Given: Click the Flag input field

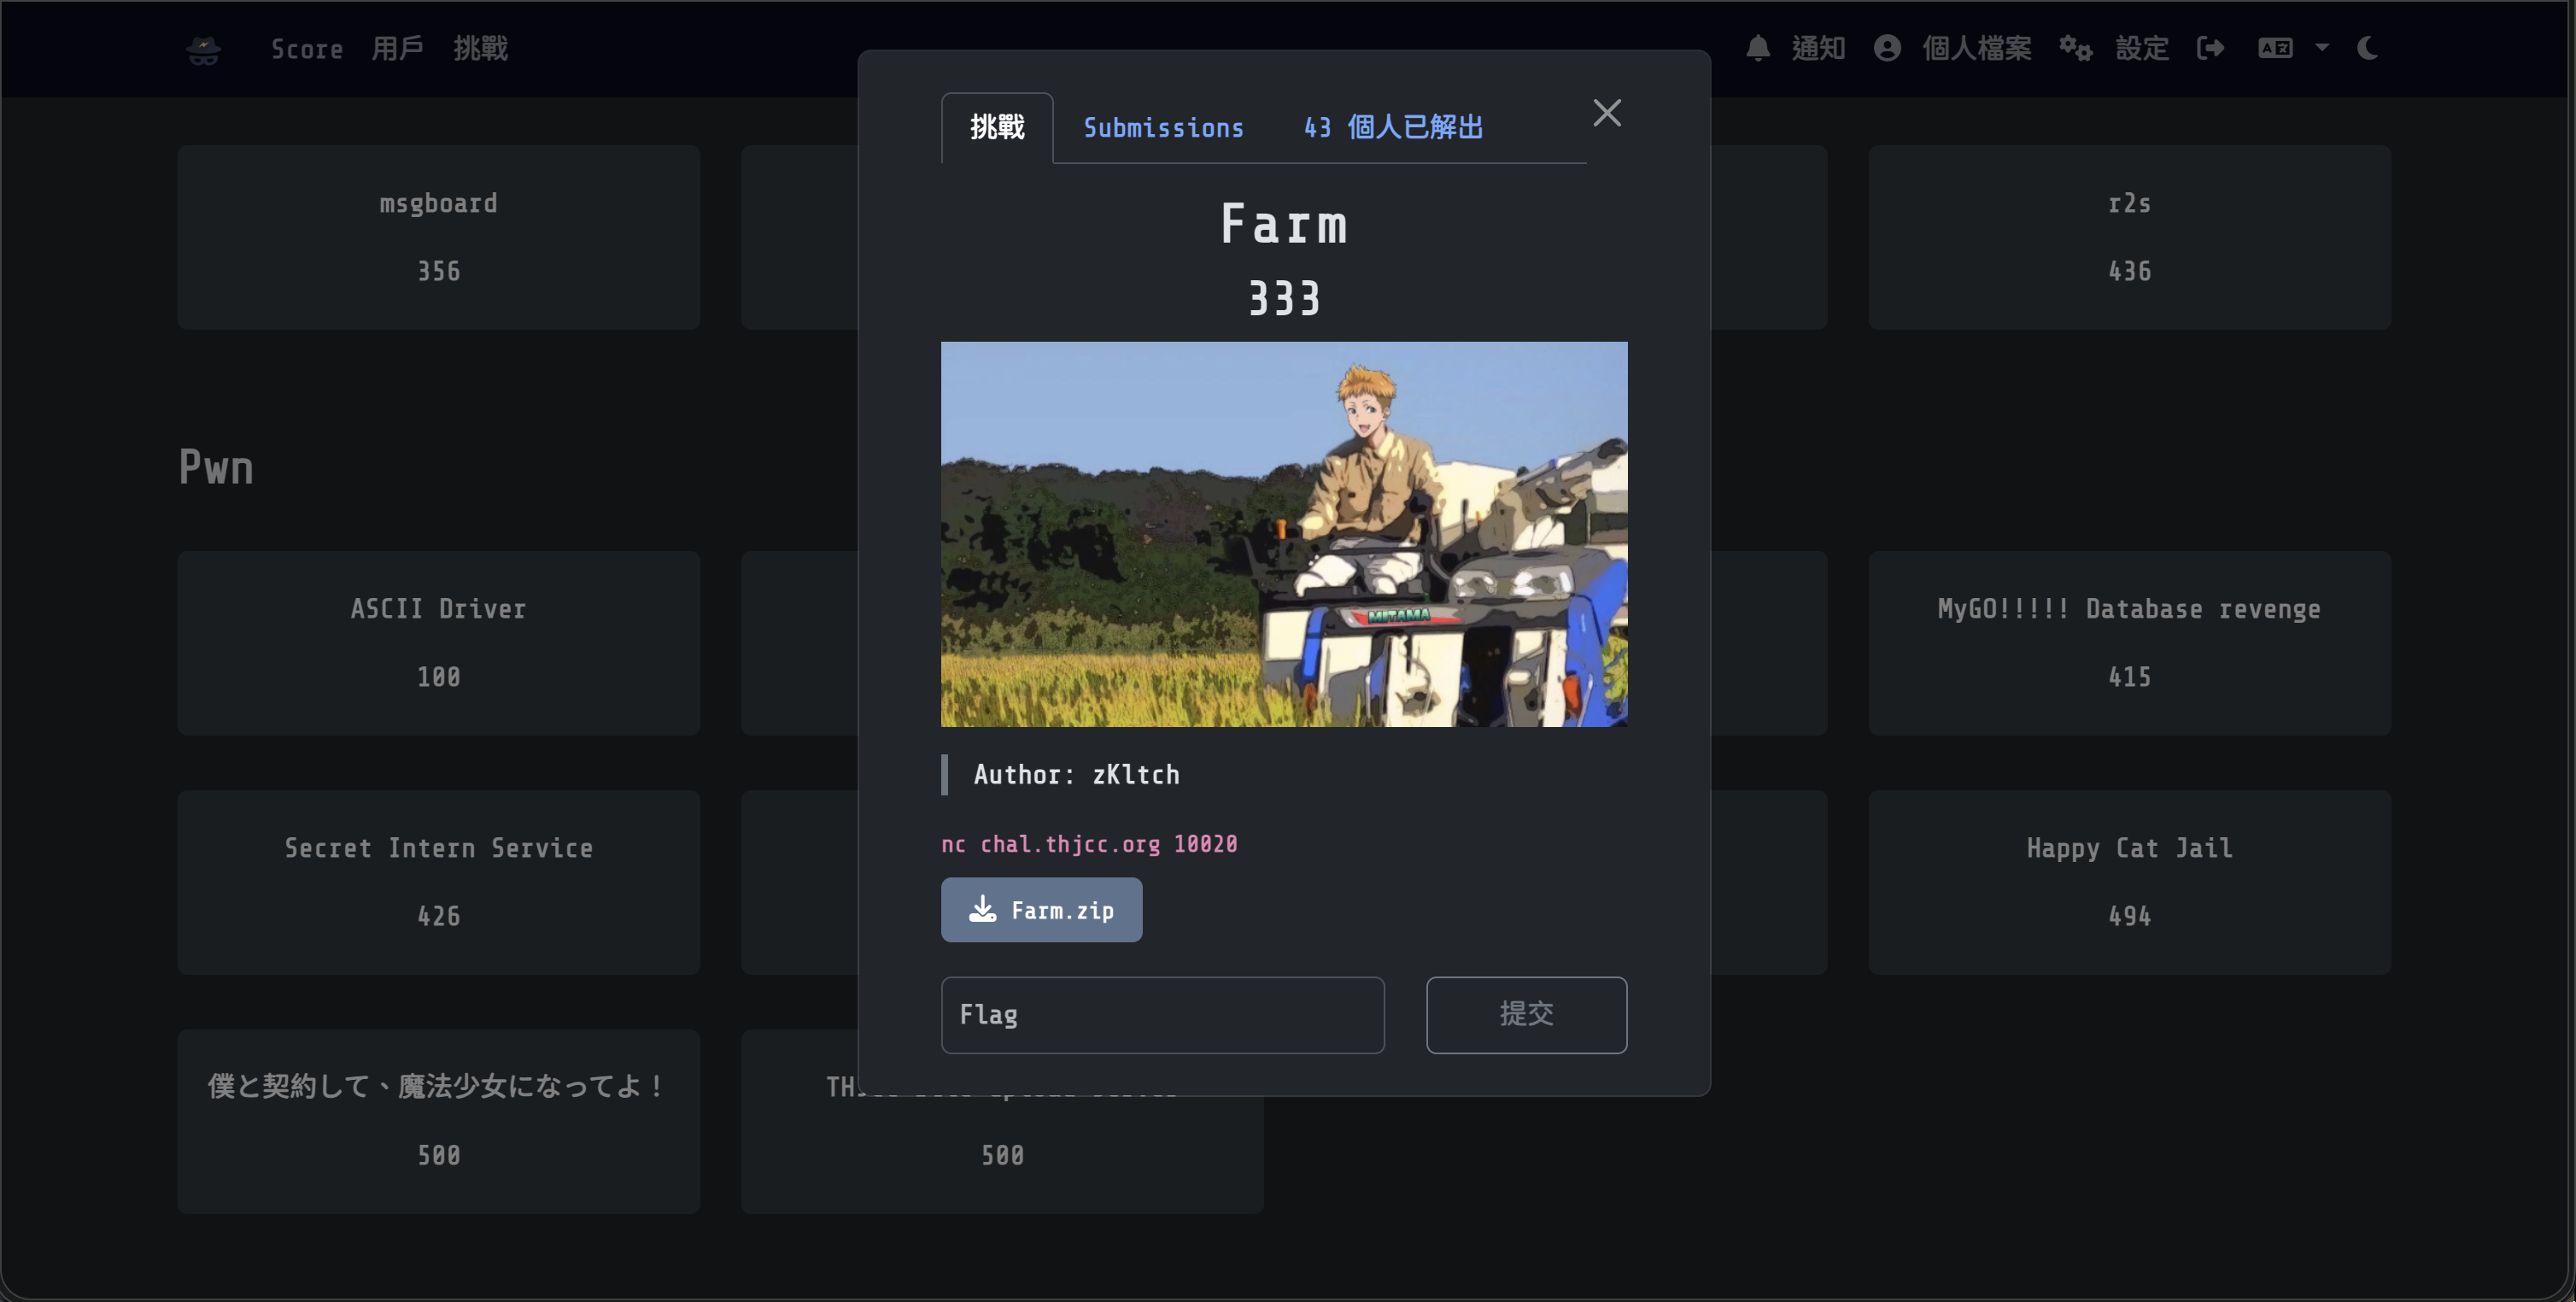Looking at the screenshot, I should (1162, 1014).
